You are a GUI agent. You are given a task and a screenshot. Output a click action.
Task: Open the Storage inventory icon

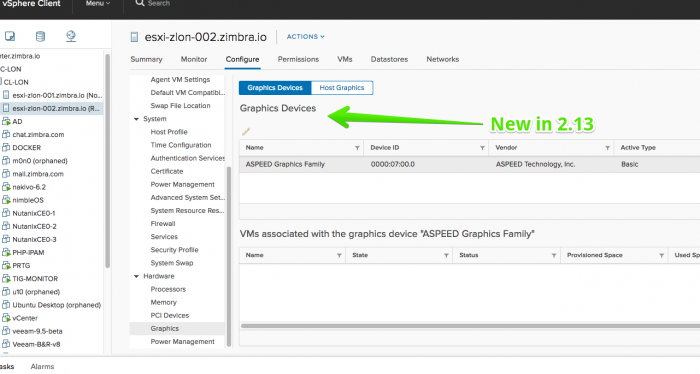(x=40, y=36)
